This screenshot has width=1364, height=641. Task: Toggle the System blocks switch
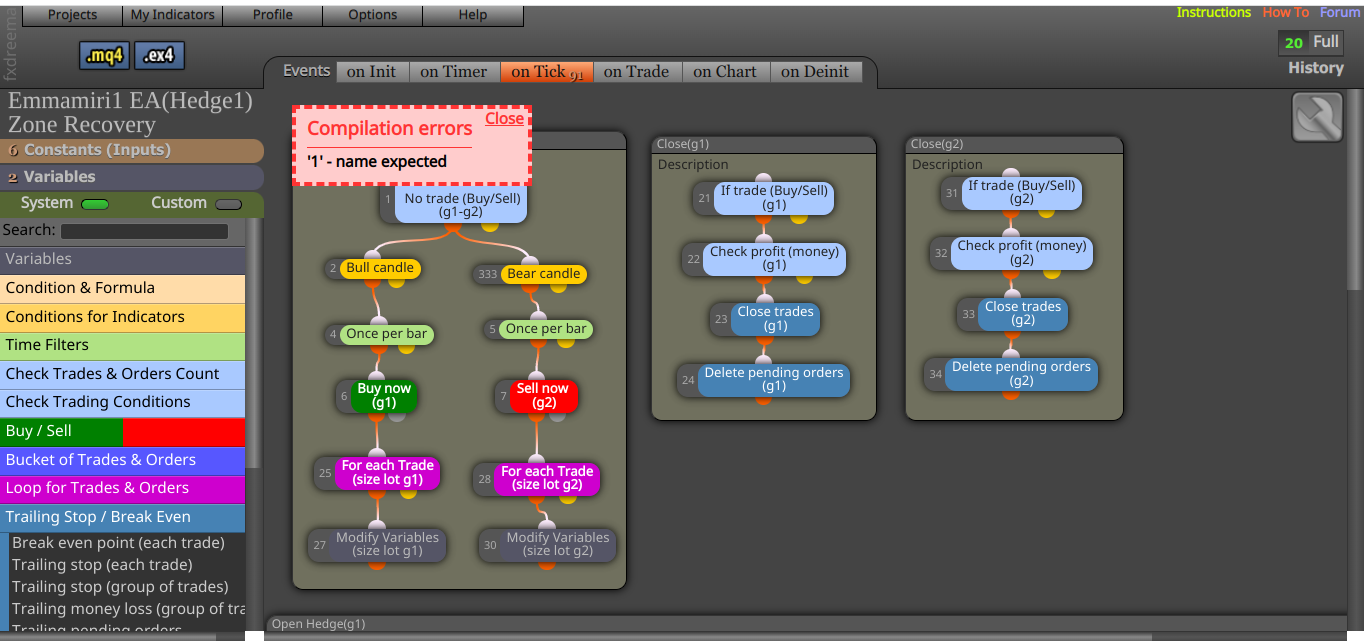(95, 204)
